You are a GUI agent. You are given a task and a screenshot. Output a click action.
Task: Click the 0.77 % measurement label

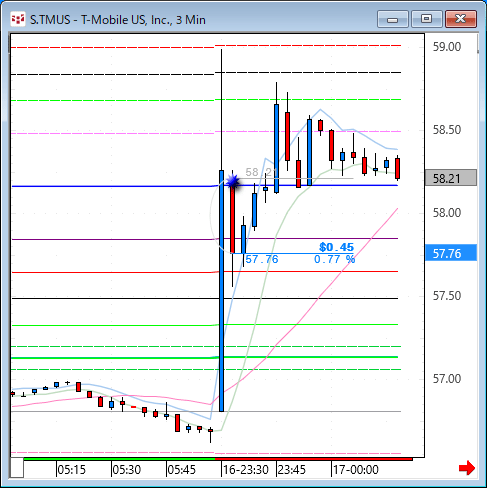pyautogui.click(x=334, y=259)
